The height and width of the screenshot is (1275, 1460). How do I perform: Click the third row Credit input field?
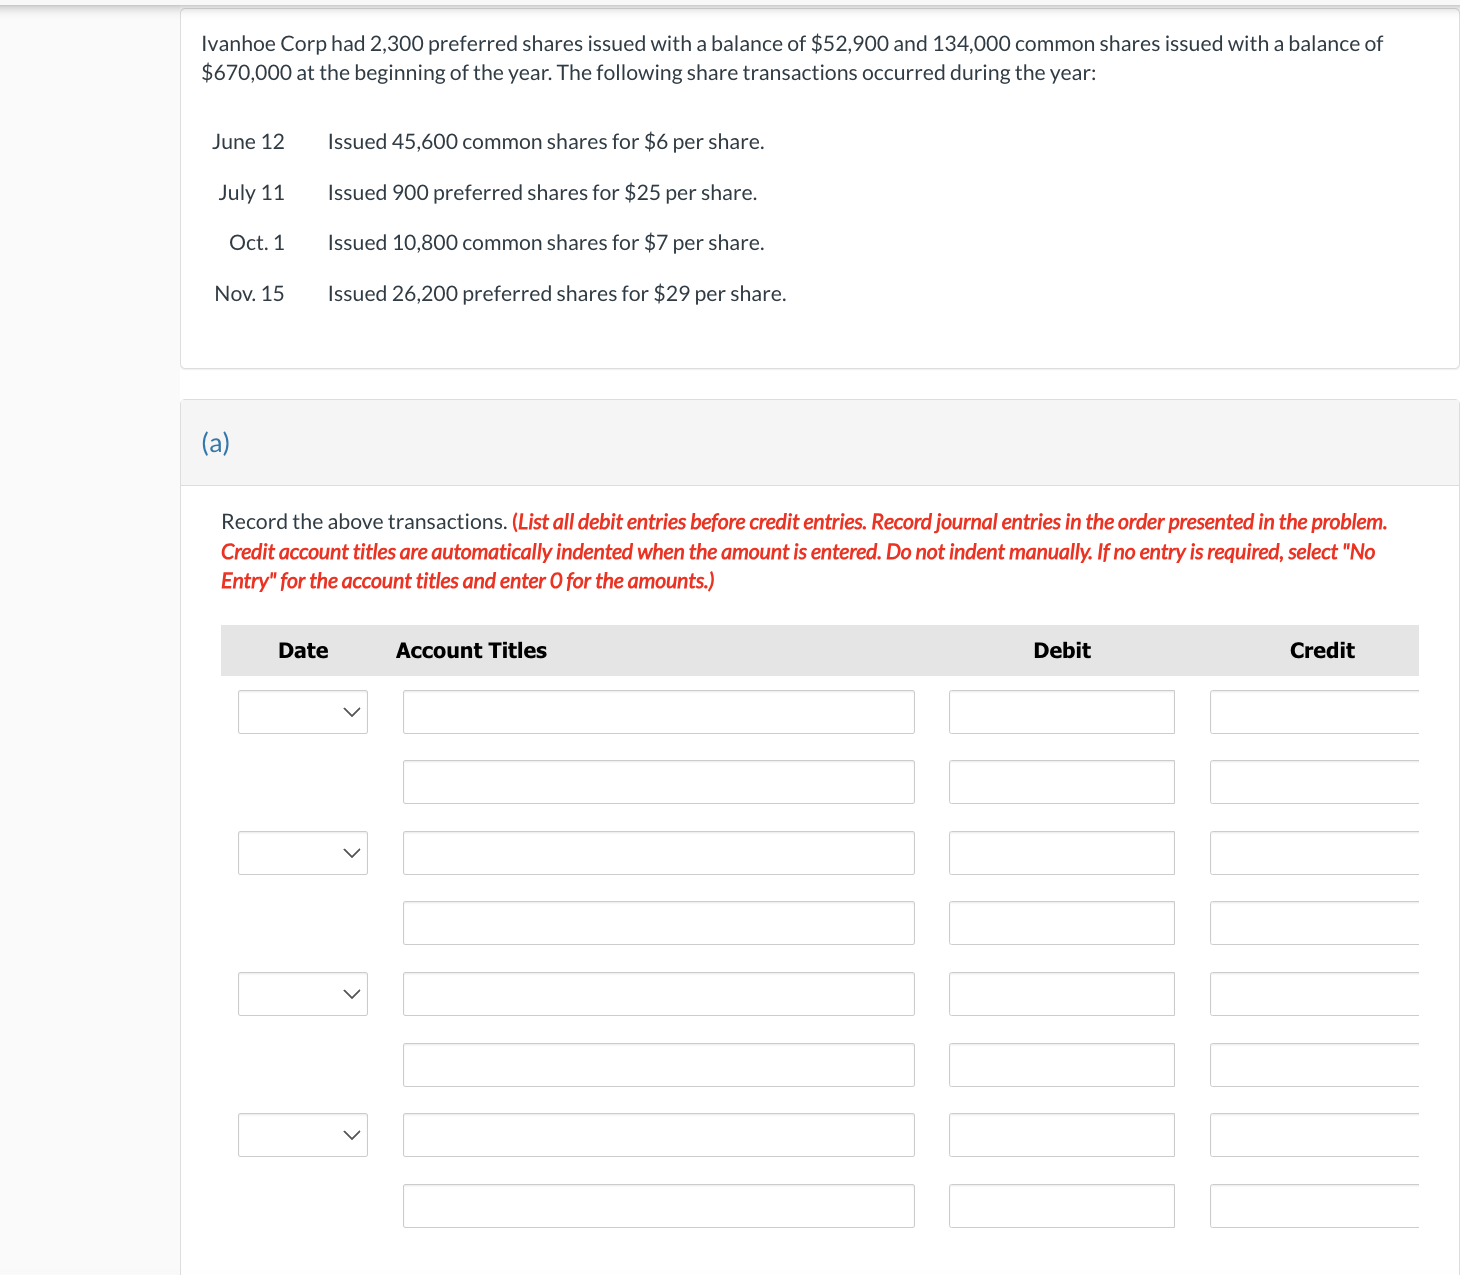point(1315,853)
